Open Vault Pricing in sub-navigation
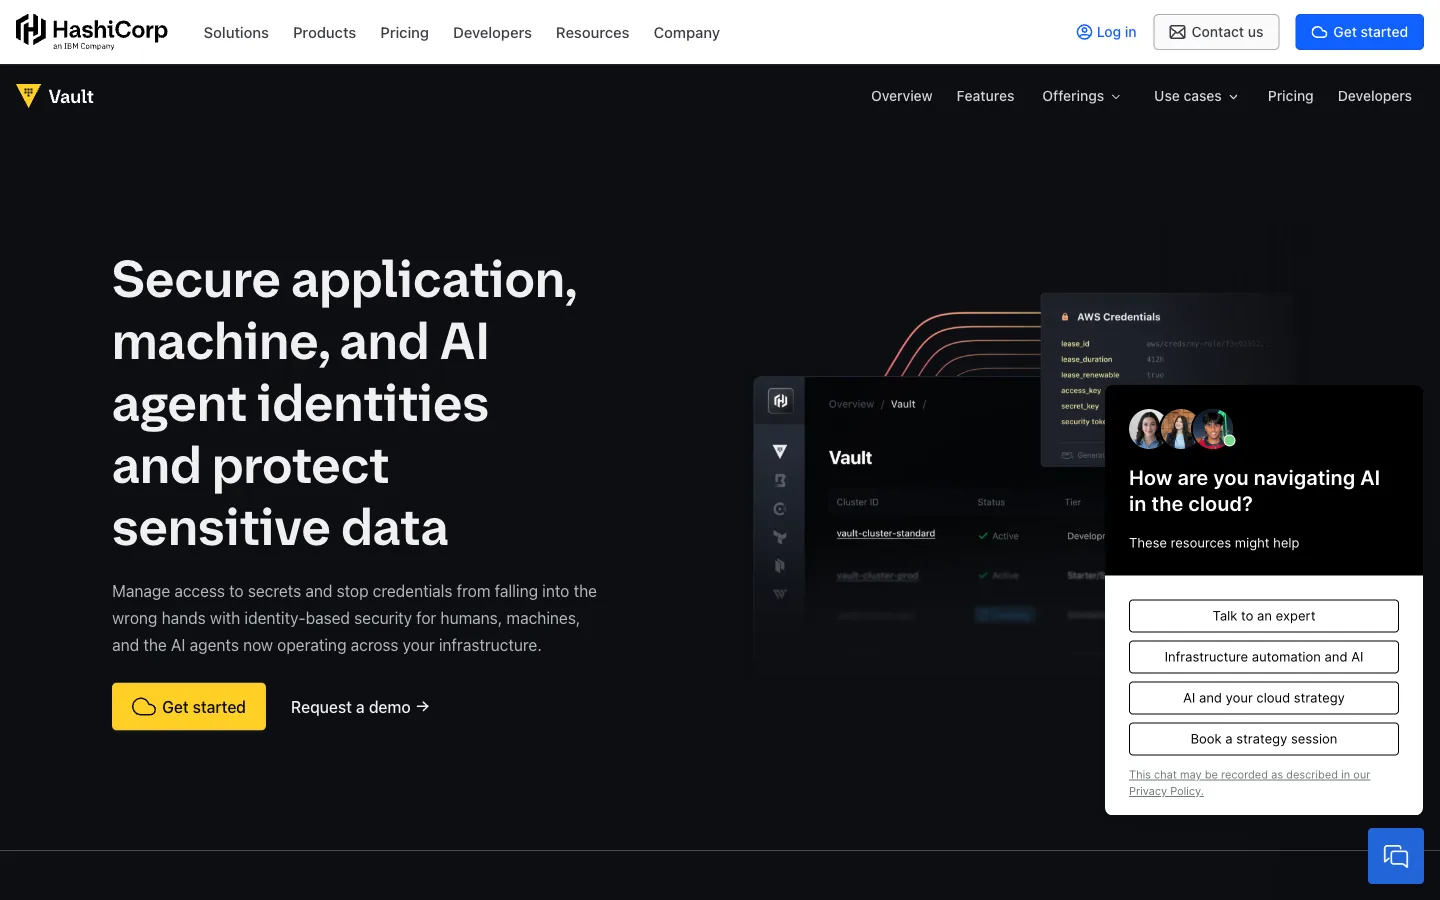This screenshot has width=1440, height=900. pos(1290,96)
